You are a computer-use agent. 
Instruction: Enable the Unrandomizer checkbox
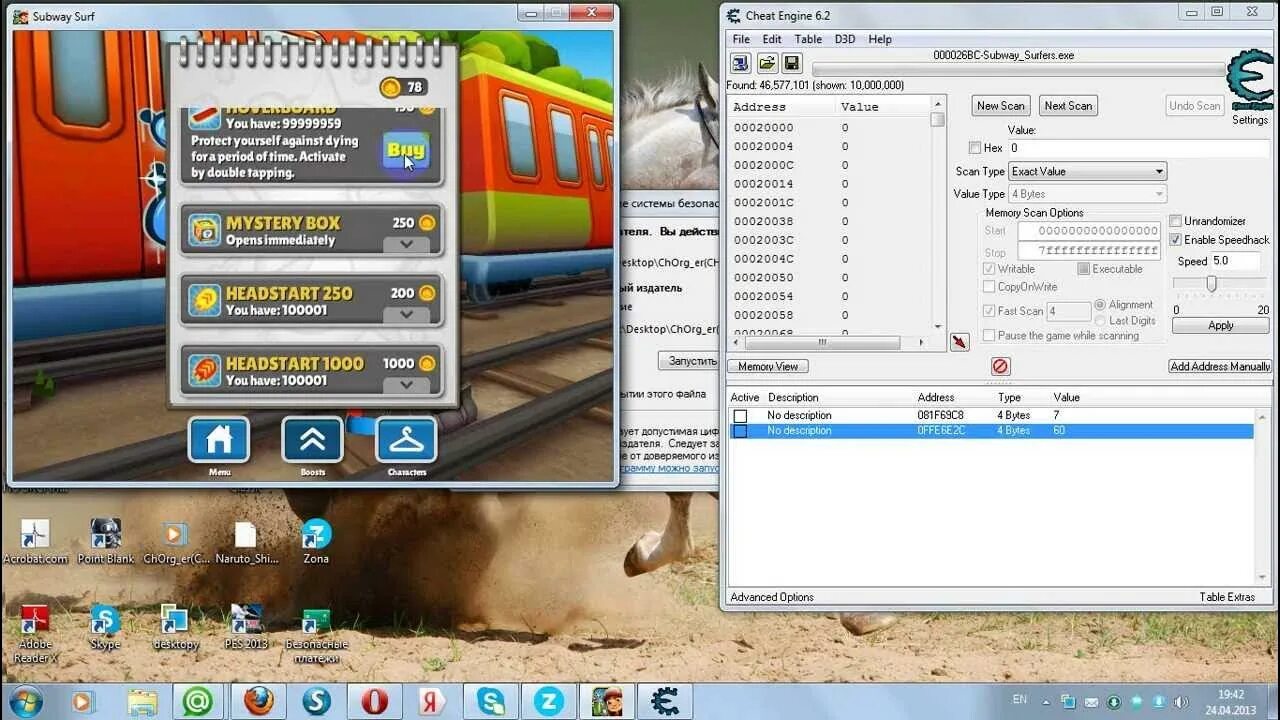(x=1176, y=221)
